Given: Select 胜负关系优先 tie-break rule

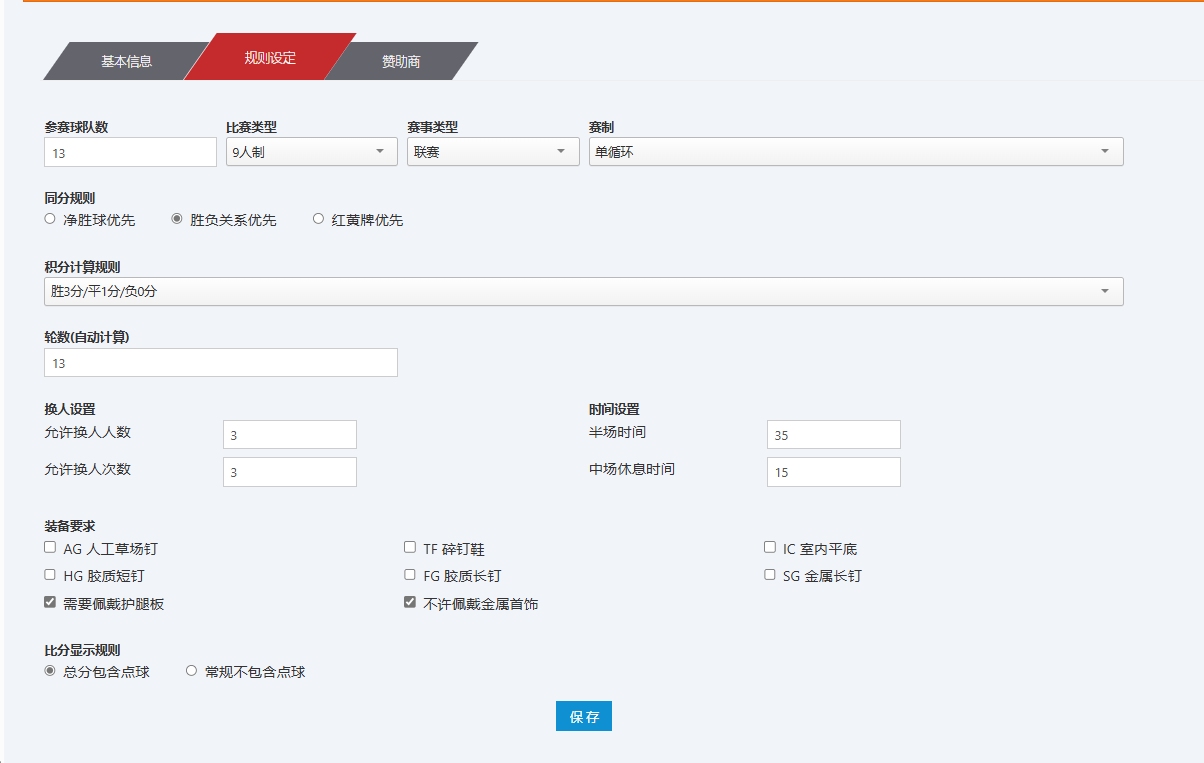Looking at the screenshot, I should (177, 219).
